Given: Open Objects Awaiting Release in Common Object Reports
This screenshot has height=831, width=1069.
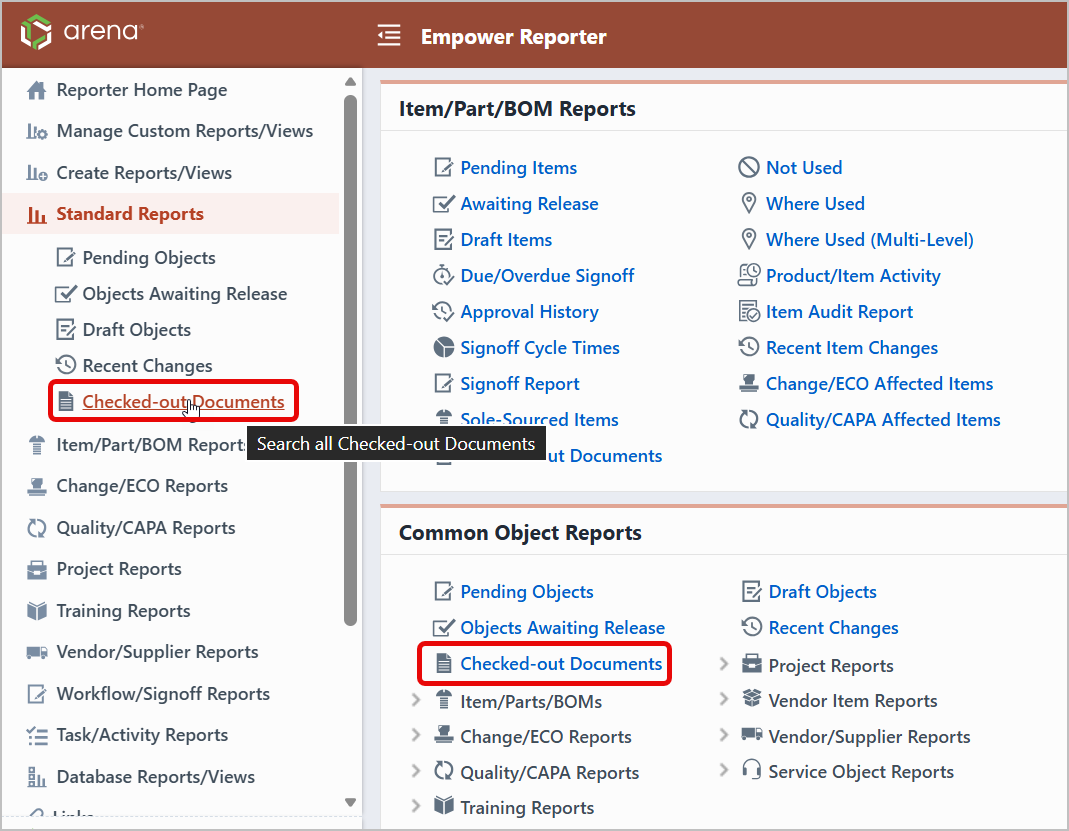Looking at the screenshot, I should [562, 628].
